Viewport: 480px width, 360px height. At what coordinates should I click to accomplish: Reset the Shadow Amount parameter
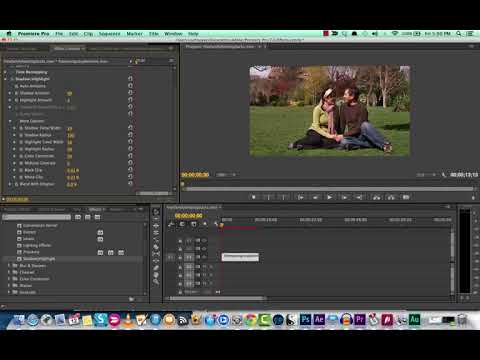point(130,93)
